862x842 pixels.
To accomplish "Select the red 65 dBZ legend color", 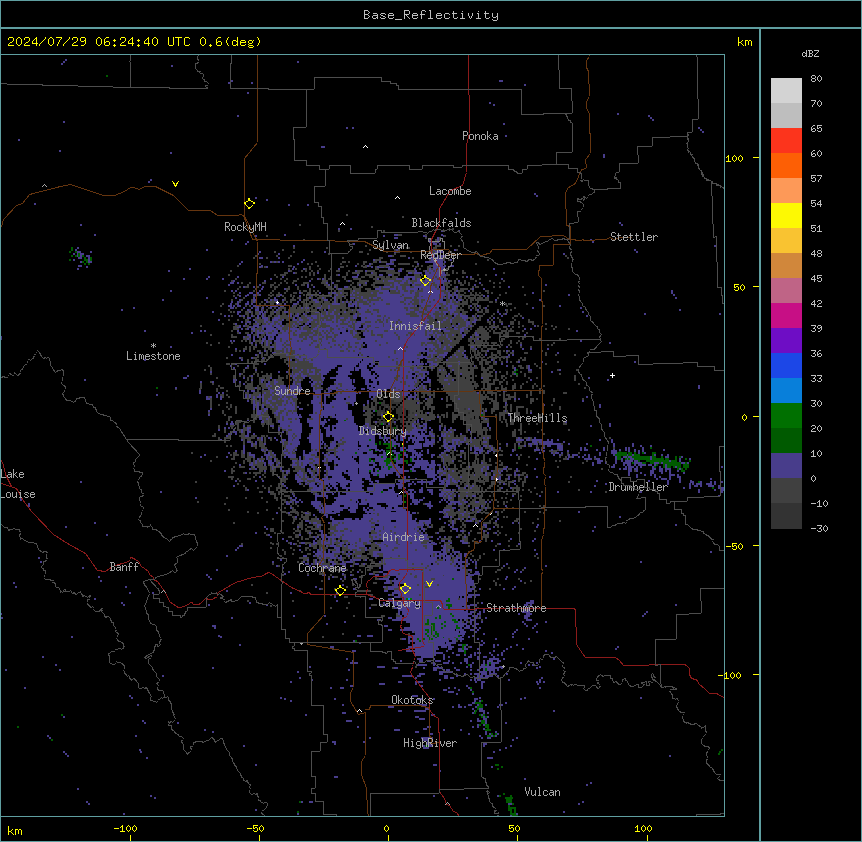I will coord(786,140).
